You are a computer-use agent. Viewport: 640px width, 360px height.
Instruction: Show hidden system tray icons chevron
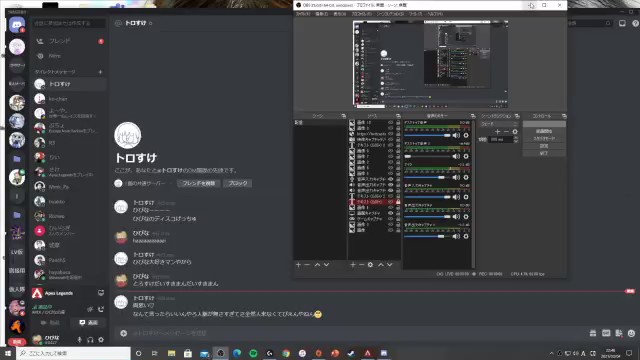coord(551,353)
